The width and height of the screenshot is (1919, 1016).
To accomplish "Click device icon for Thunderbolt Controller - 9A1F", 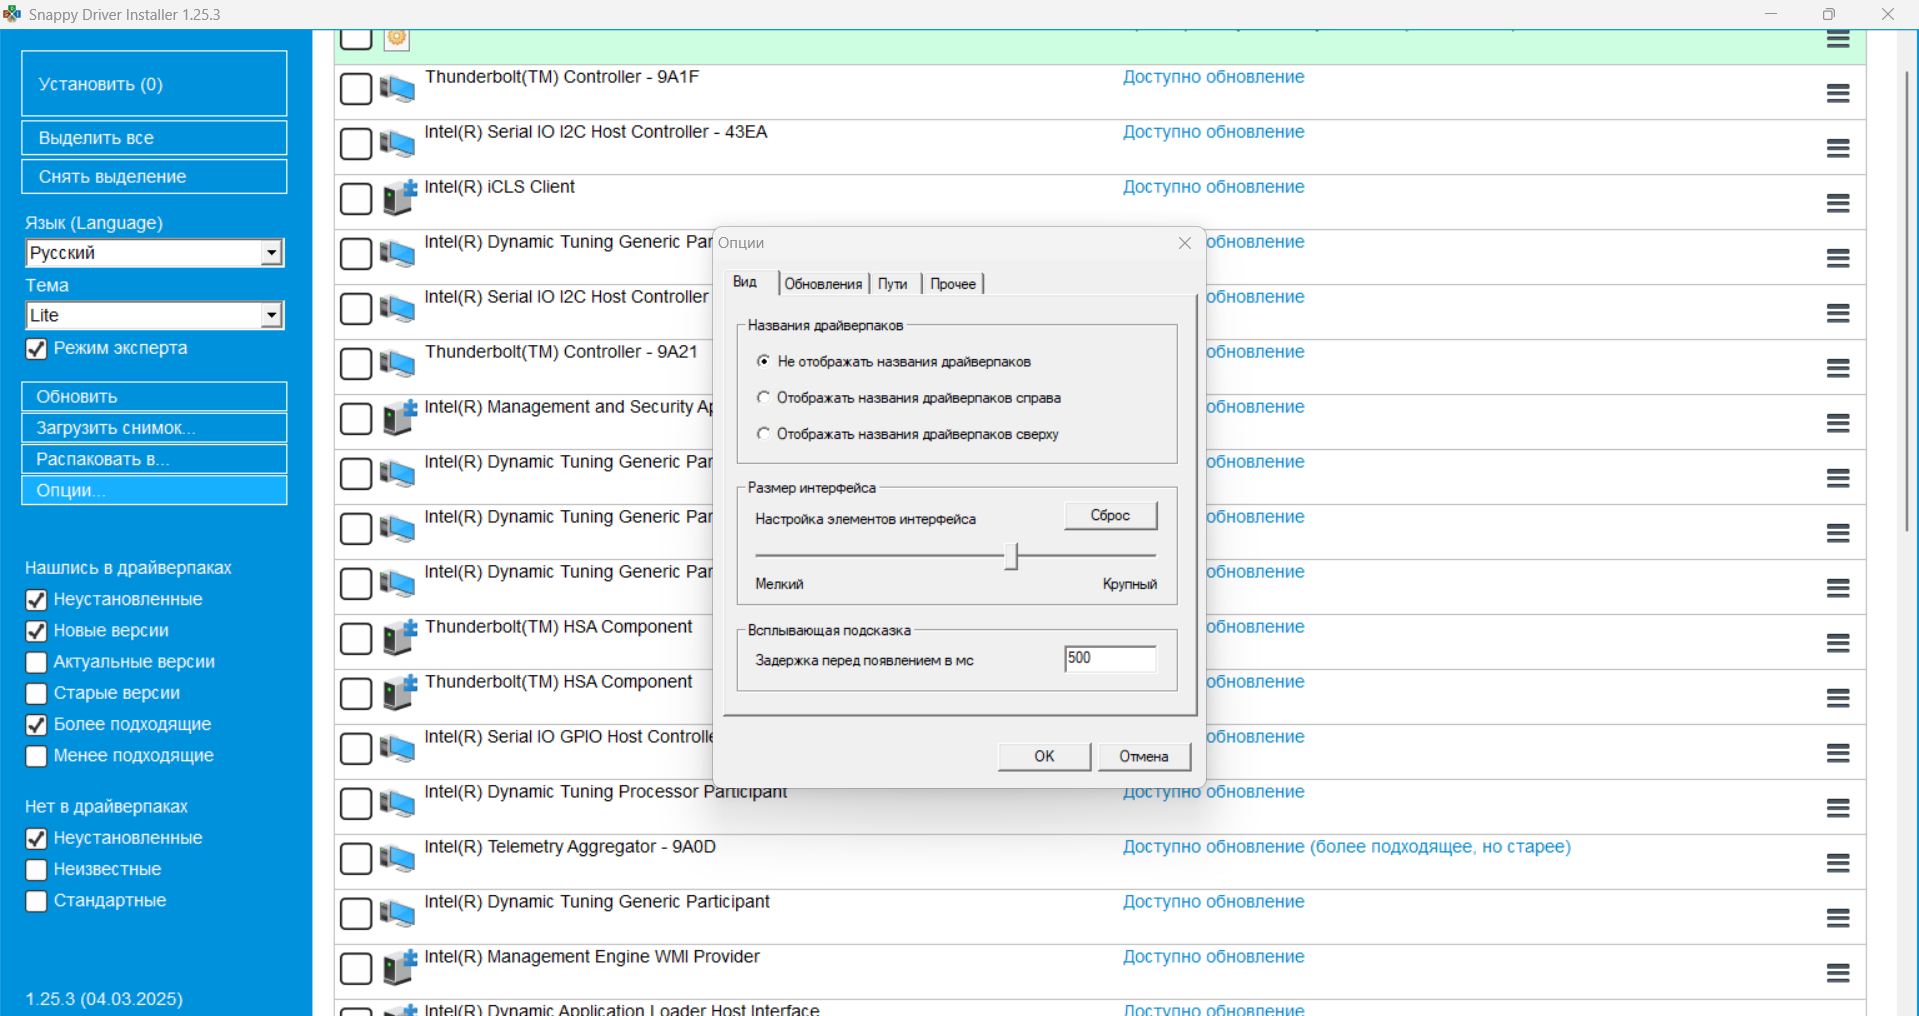I will tap(398, 89).
